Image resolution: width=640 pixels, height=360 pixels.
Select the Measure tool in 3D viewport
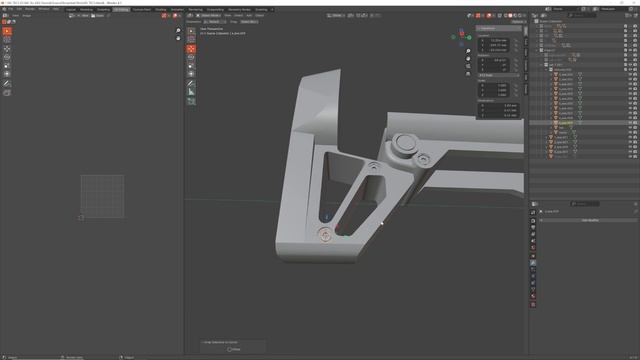point(191,92)
